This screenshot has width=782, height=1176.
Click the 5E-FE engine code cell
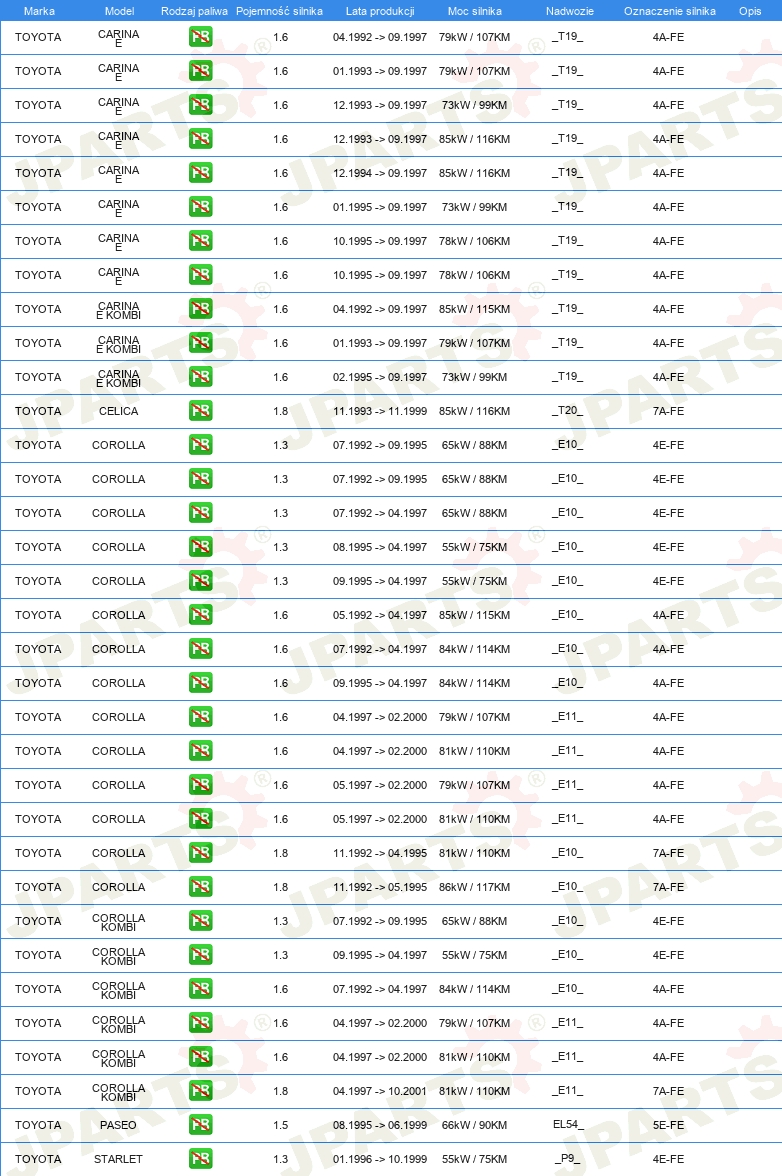pyautogui.click(x=668, y=1125)
